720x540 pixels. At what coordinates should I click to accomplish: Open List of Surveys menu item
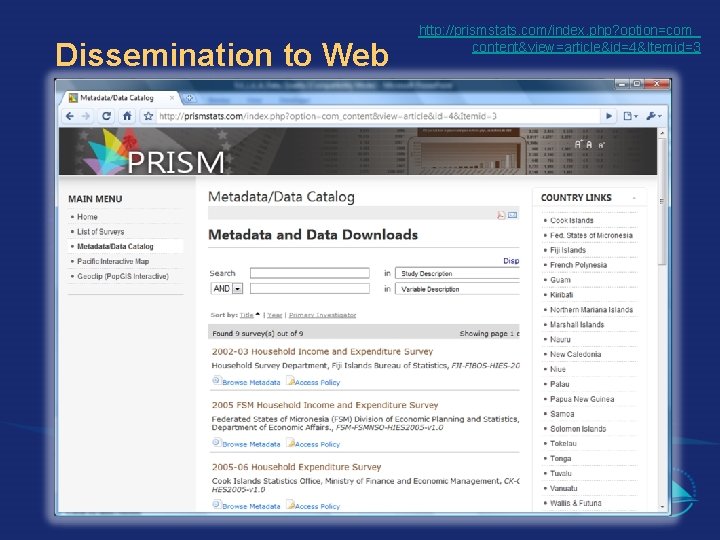click(101, 231)
